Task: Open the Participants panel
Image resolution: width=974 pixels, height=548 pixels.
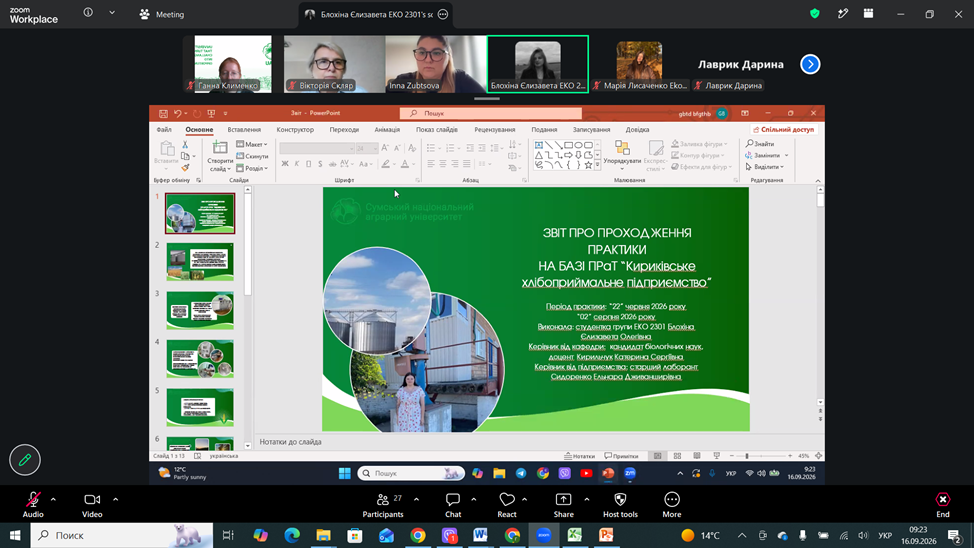Action: pos(383,505)
